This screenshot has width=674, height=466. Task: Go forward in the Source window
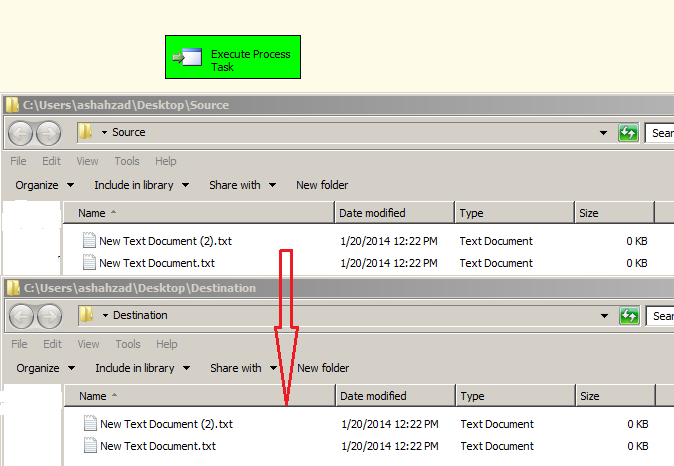(x=48, y=133)
